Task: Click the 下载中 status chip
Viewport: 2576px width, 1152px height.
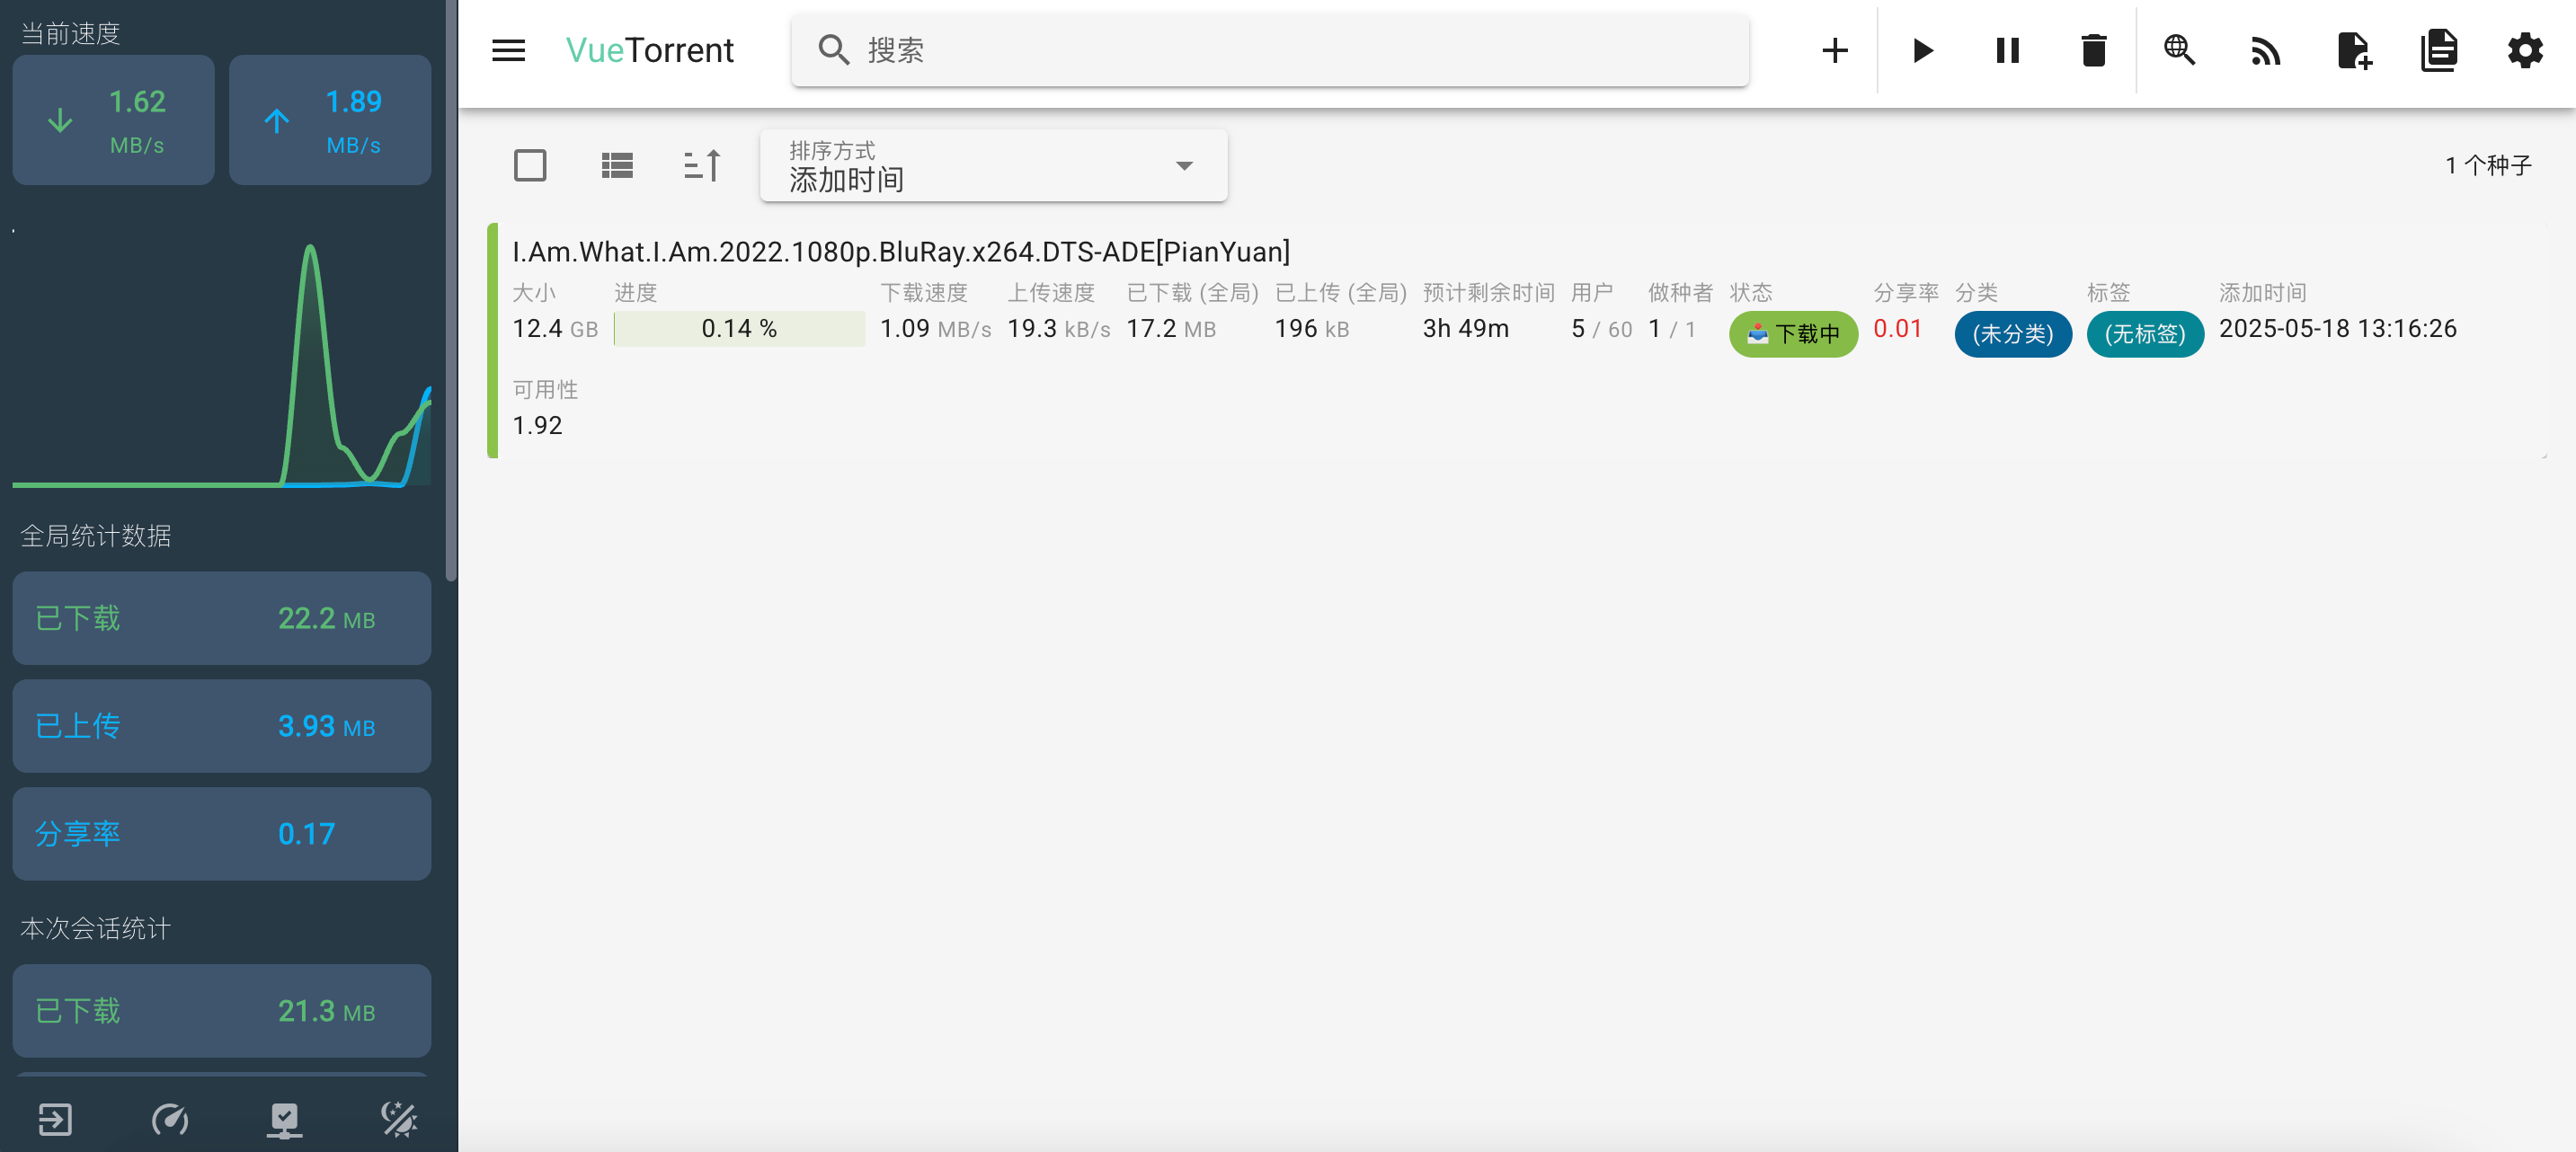Action: pos(1793,333)
